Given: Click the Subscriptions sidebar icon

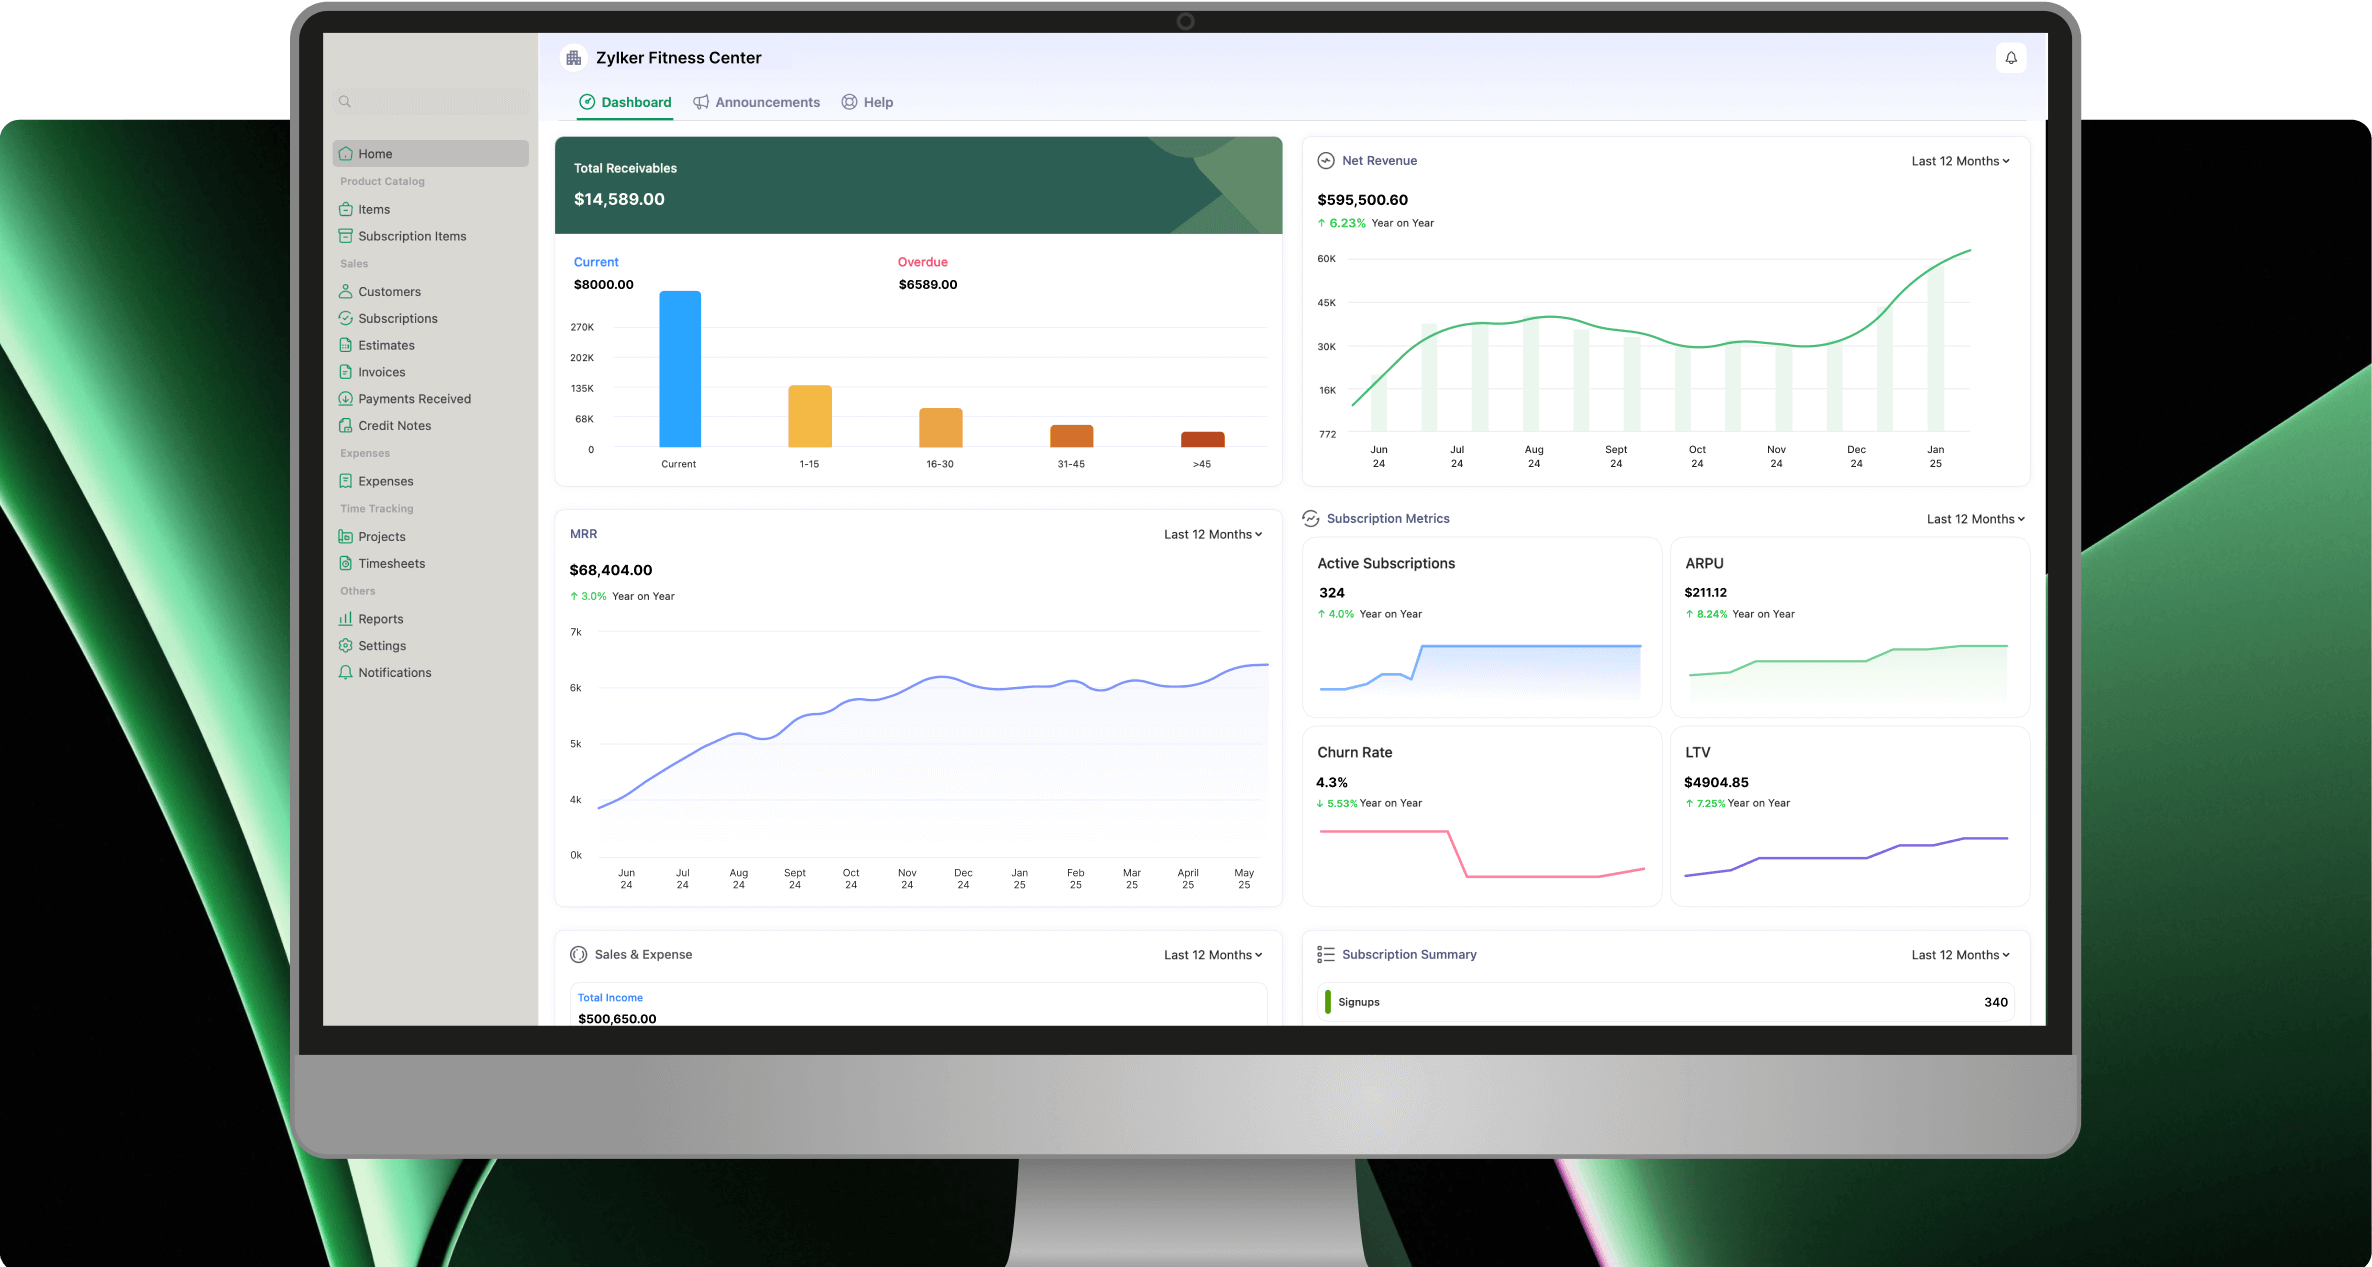Looking at the screenshot, I should pyautogui.click(x=346, y=318).
